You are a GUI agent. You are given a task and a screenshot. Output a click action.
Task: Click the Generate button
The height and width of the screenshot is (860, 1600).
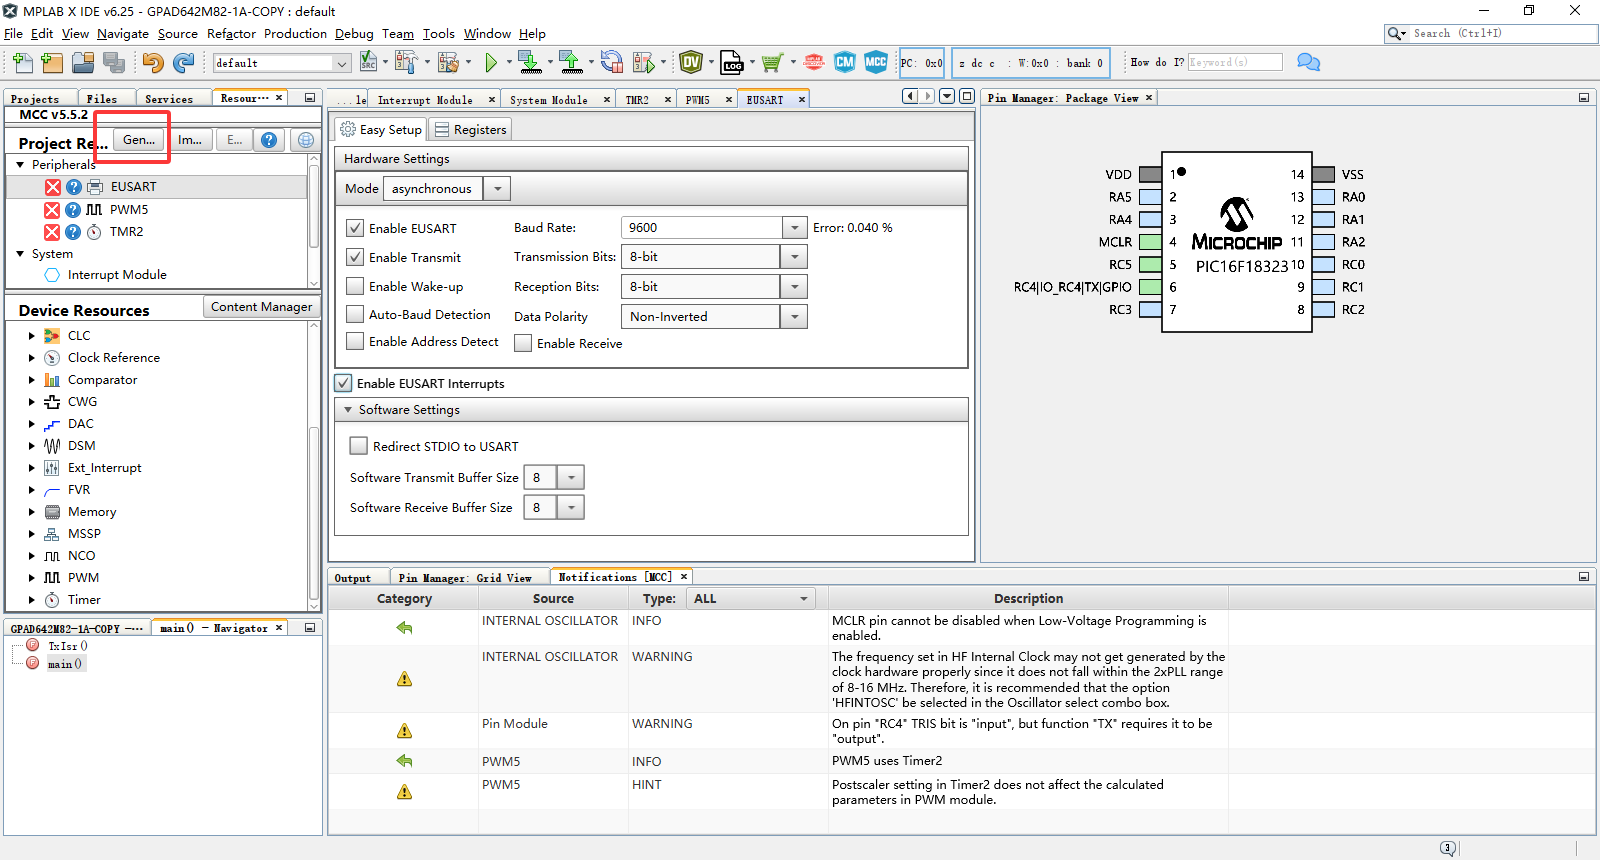coord(139,140)
